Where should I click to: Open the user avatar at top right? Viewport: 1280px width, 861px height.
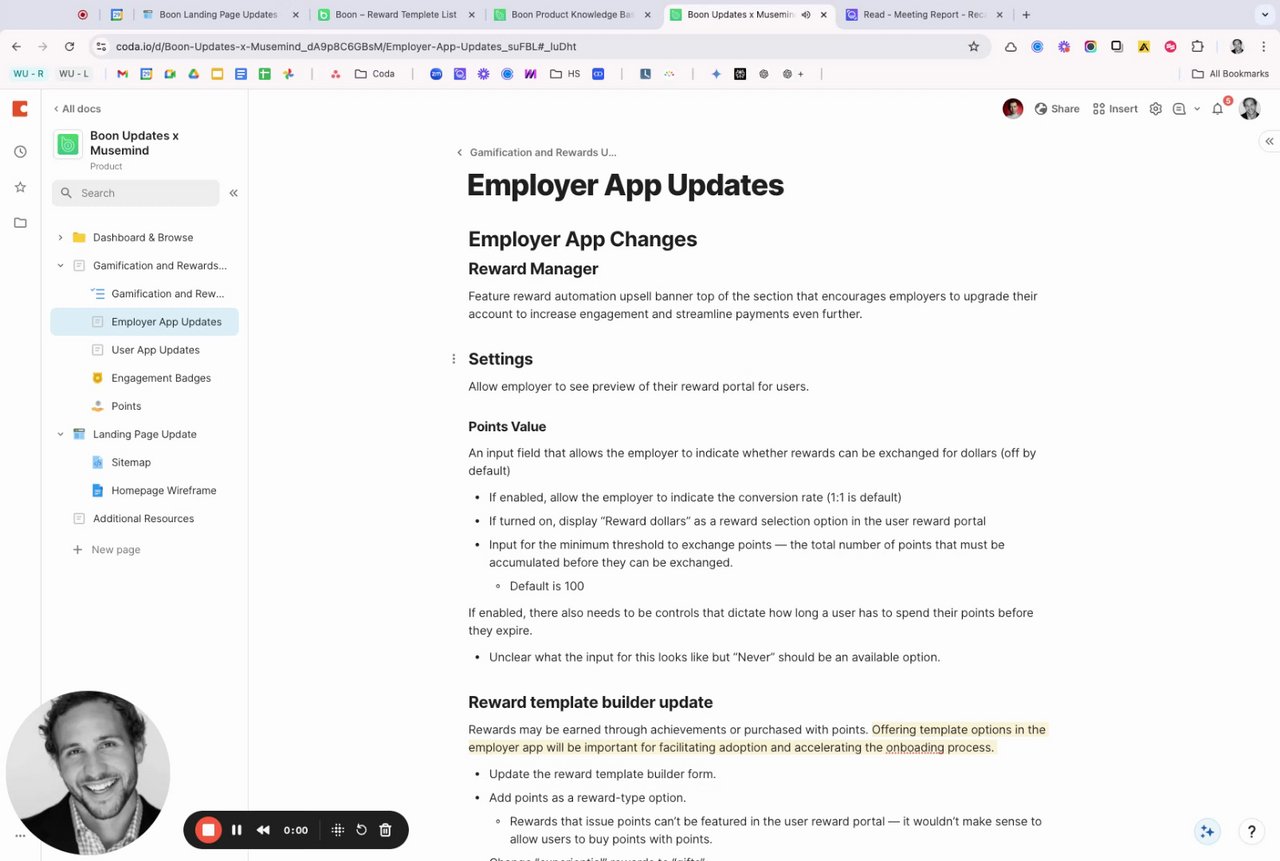pos(1249,109)
